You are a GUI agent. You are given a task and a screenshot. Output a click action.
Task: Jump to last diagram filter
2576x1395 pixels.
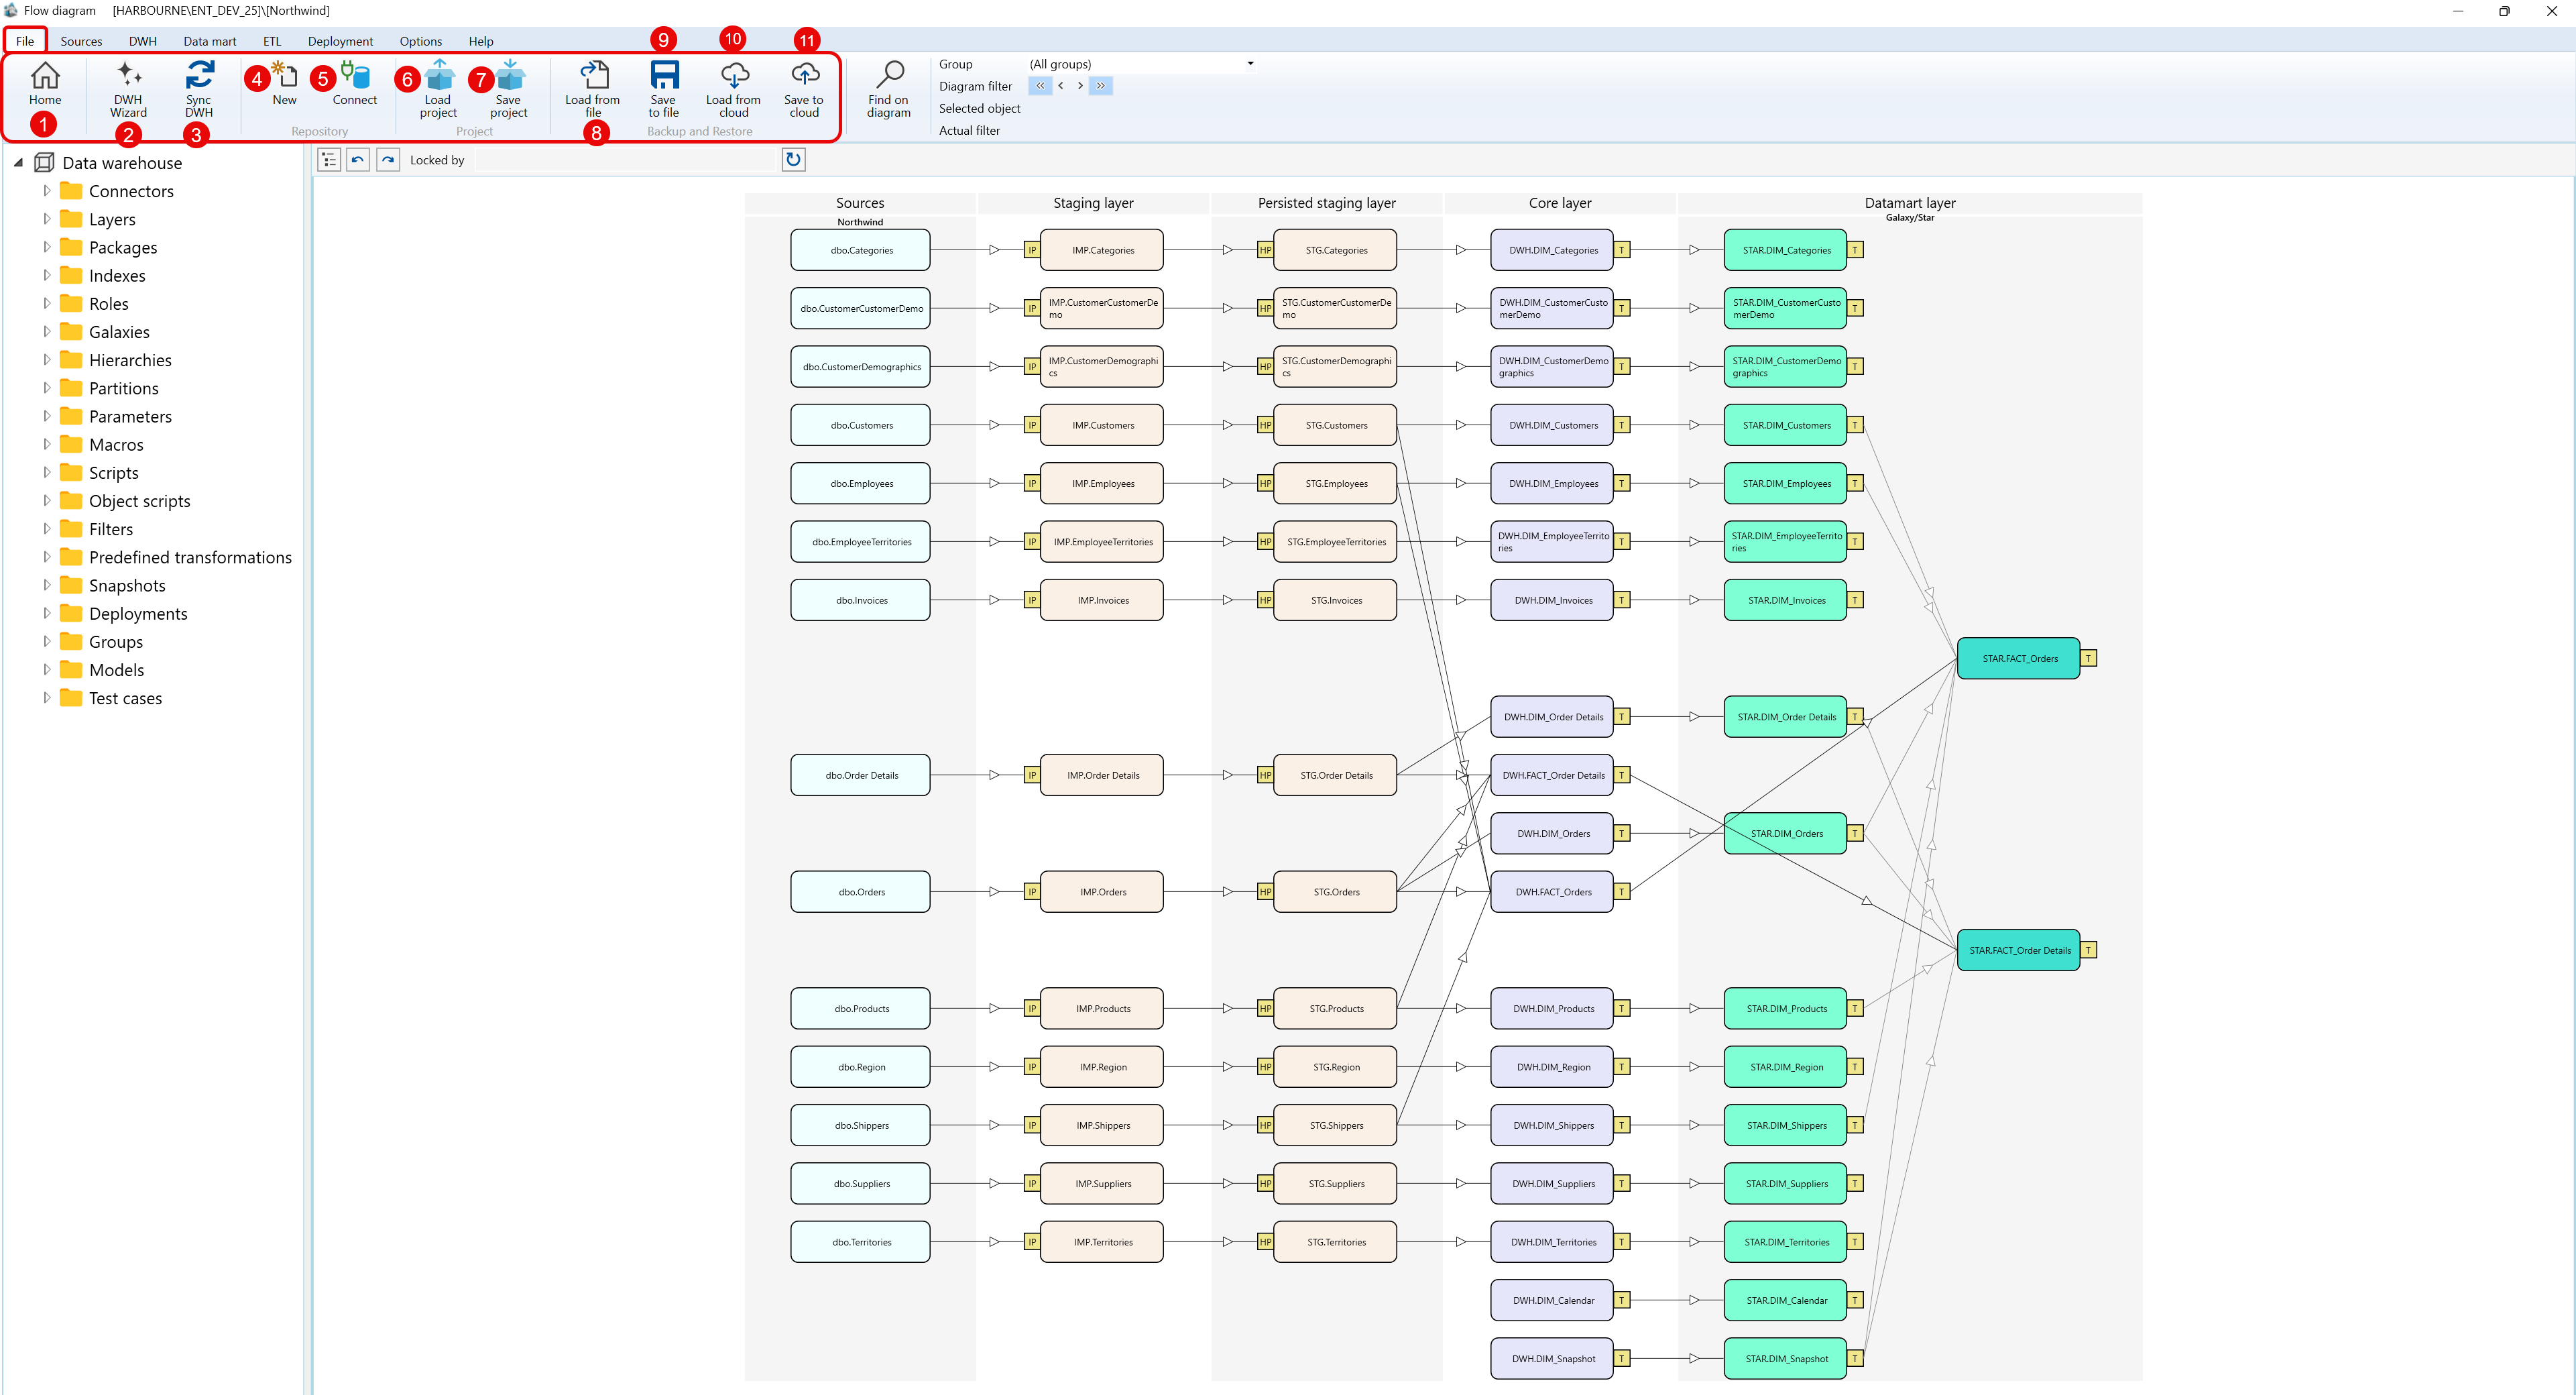(1101, 86)
